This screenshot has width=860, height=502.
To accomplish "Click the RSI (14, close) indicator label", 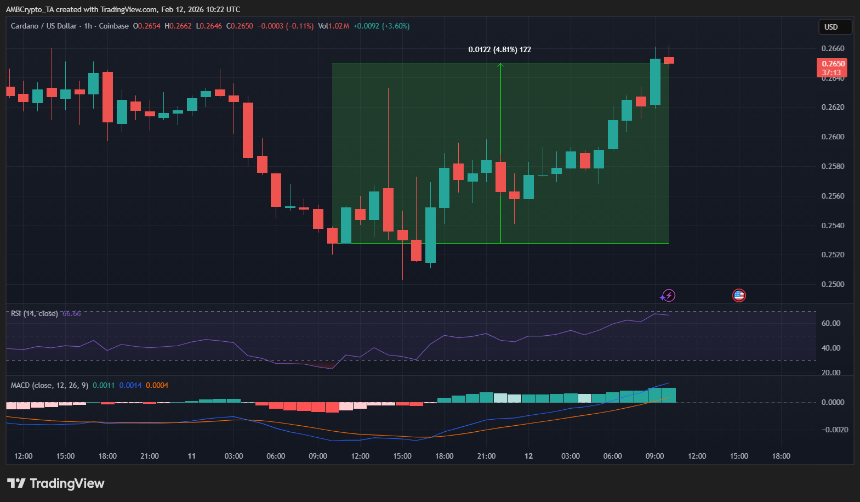I will click(34, 314).
